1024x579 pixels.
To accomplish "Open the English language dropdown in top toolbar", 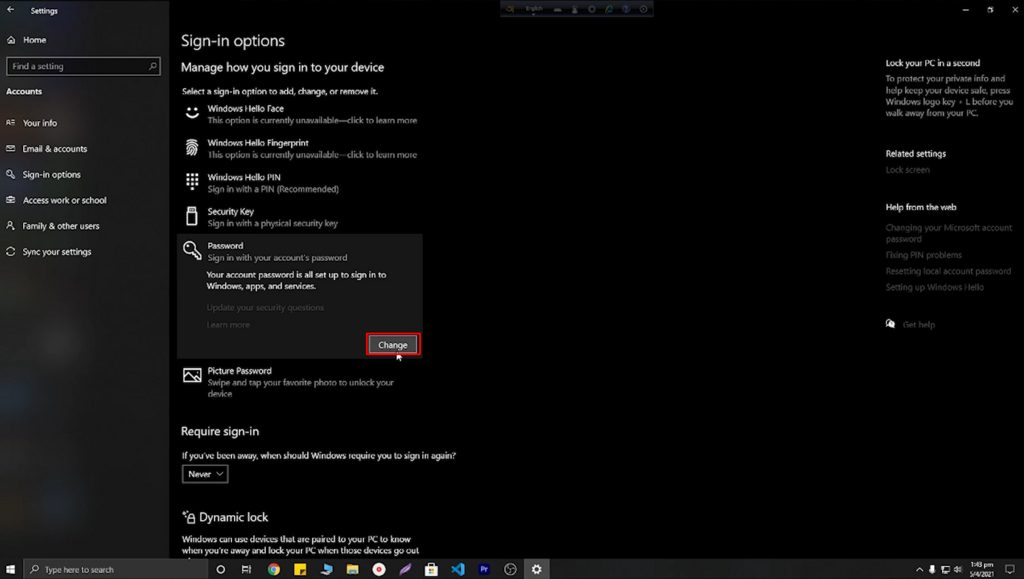I will 534,9.
